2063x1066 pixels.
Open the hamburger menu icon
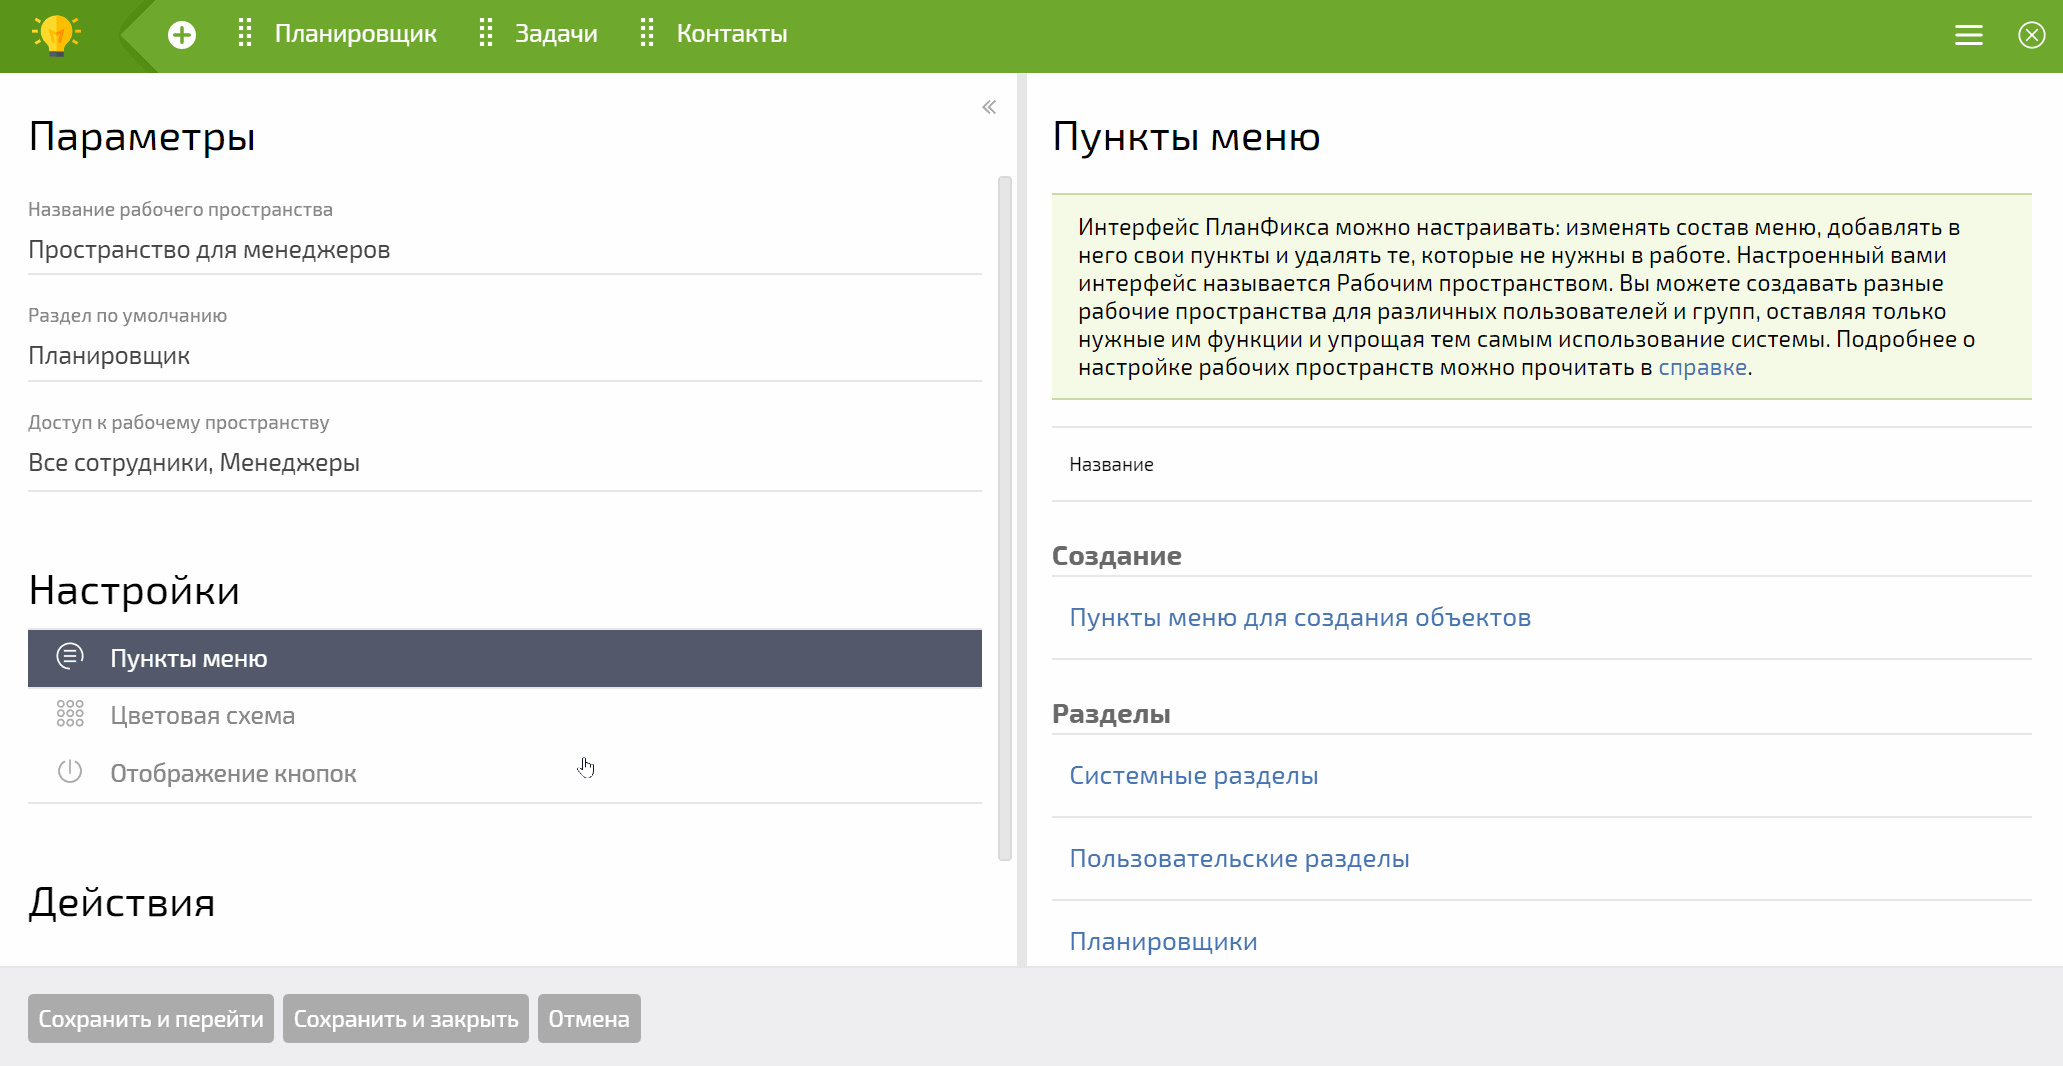(x=1969, y=35)
